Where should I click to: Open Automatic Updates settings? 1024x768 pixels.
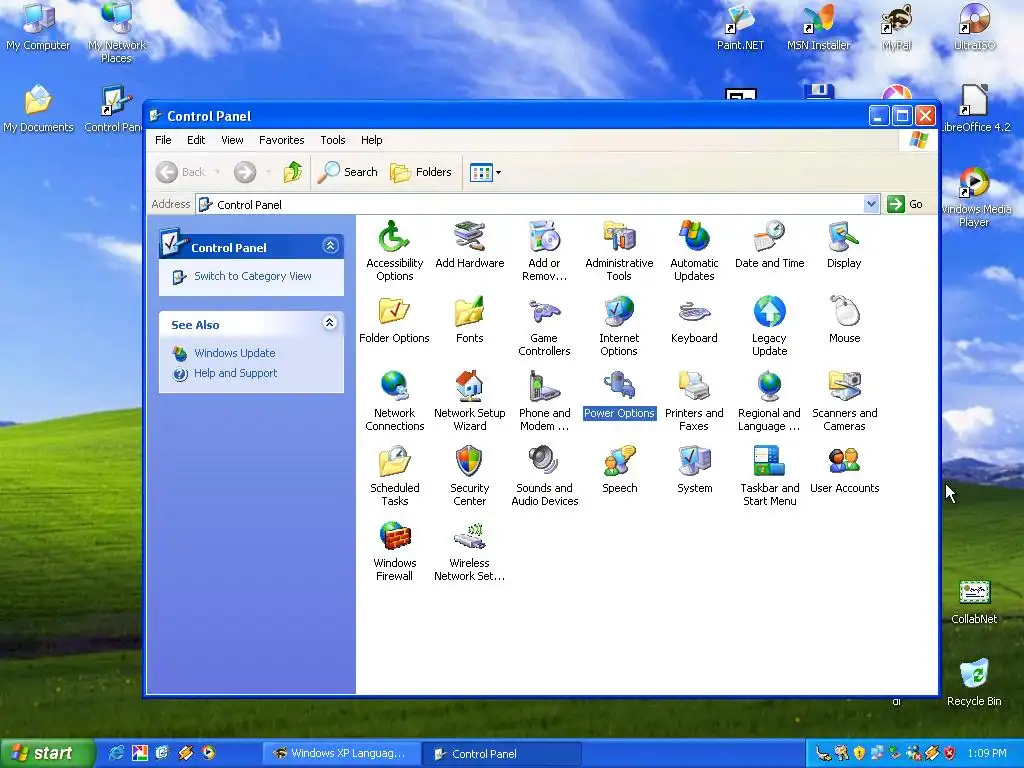coord(694,251)
